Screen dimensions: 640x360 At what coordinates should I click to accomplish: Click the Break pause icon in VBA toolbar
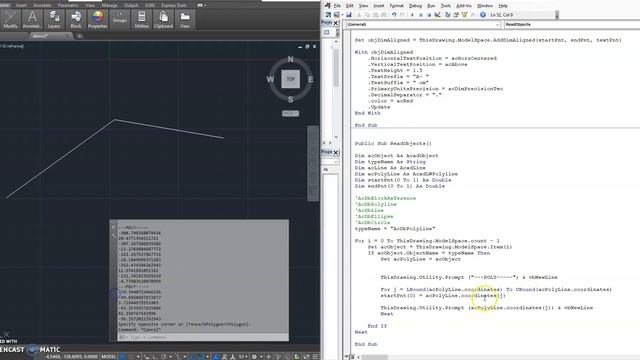(x=421, y=15)
